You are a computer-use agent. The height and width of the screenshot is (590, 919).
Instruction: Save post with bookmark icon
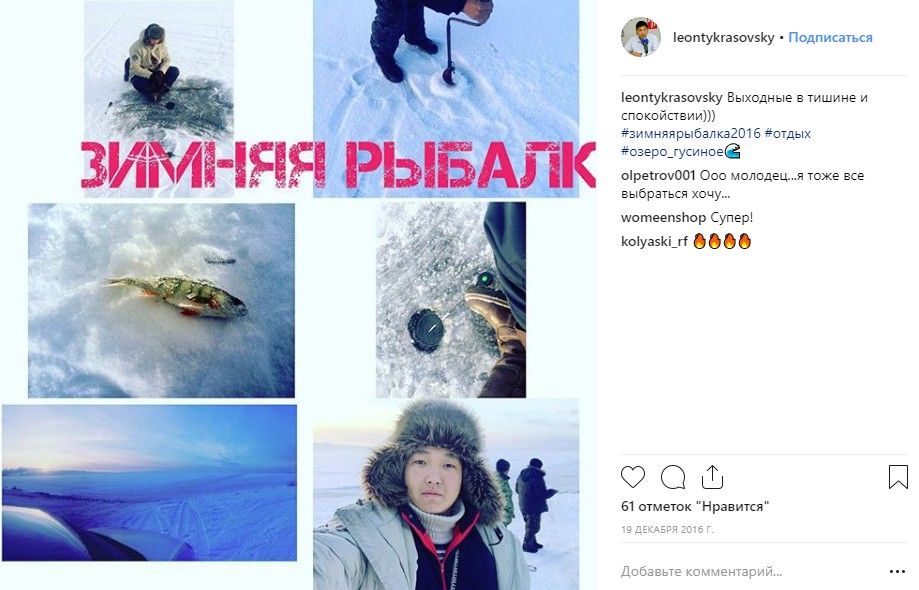898,477
